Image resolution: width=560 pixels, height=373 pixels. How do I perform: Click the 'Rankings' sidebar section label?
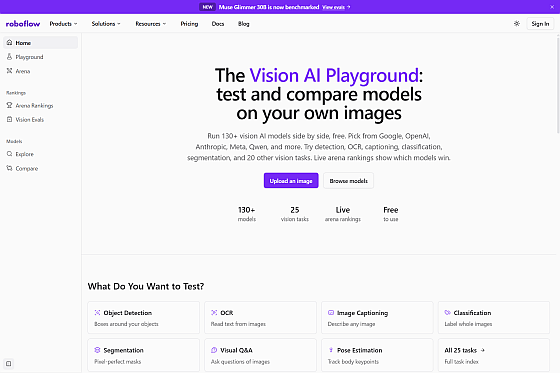click(16, 93)
